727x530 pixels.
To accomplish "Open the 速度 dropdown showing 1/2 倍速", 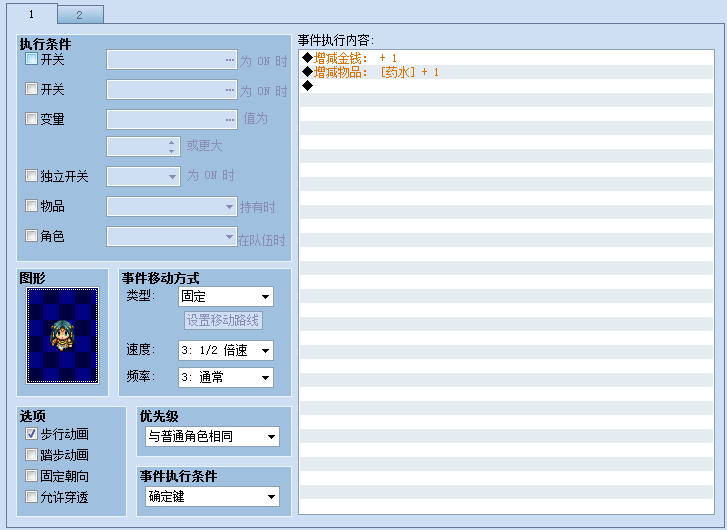I will click(x=226, y=350).
